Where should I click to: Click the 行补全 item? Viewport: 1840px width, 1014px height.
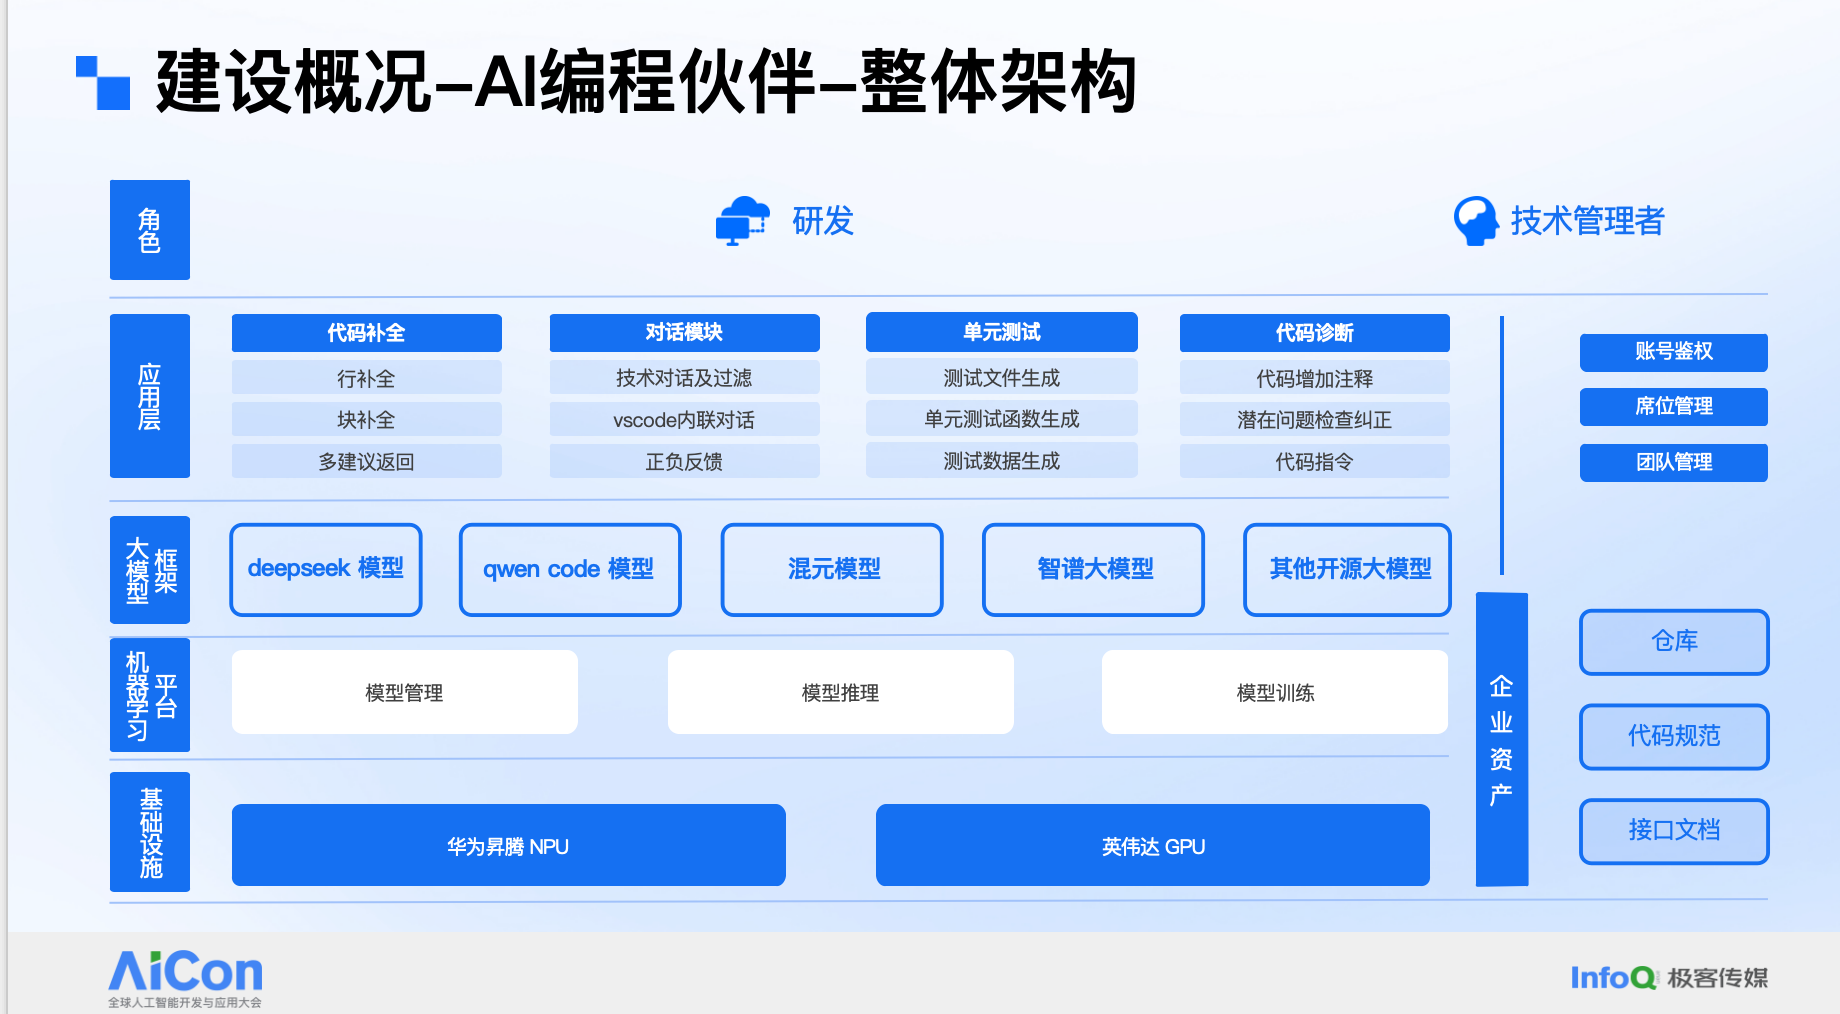click(367, 378)
